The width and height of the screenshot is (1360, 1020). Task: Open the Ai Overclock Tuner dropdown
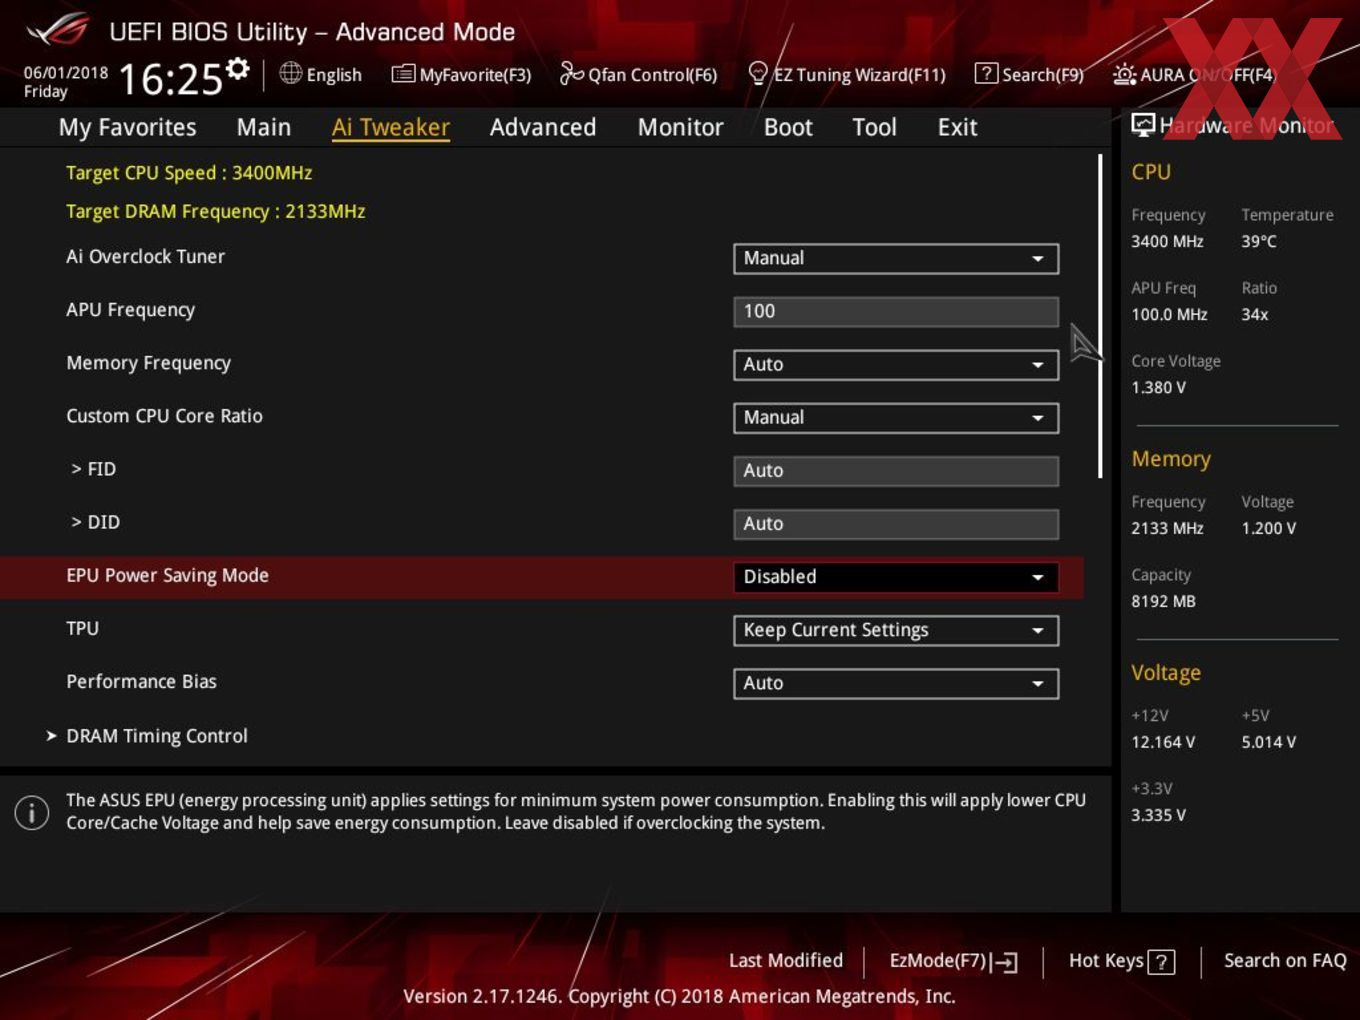click(896, 258)
